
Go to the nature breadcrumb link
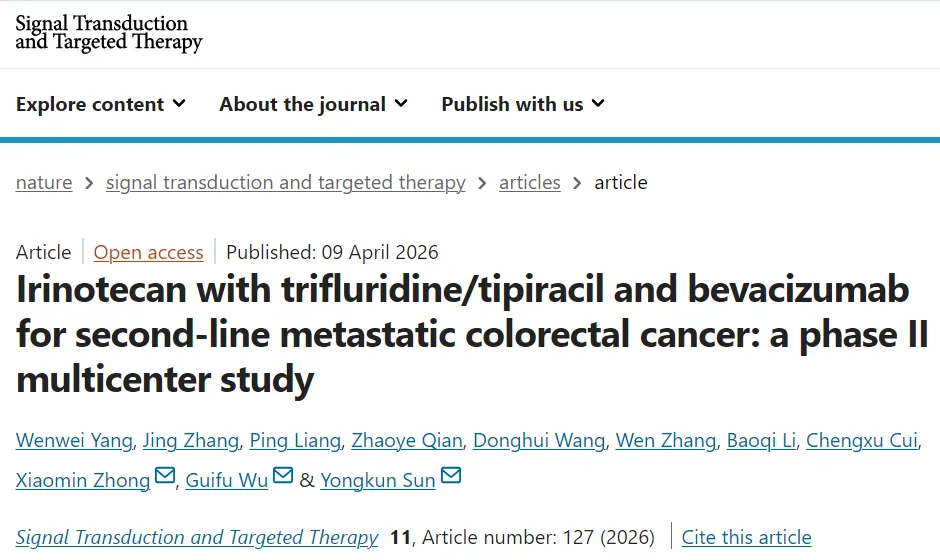click(x=44, y=182)
